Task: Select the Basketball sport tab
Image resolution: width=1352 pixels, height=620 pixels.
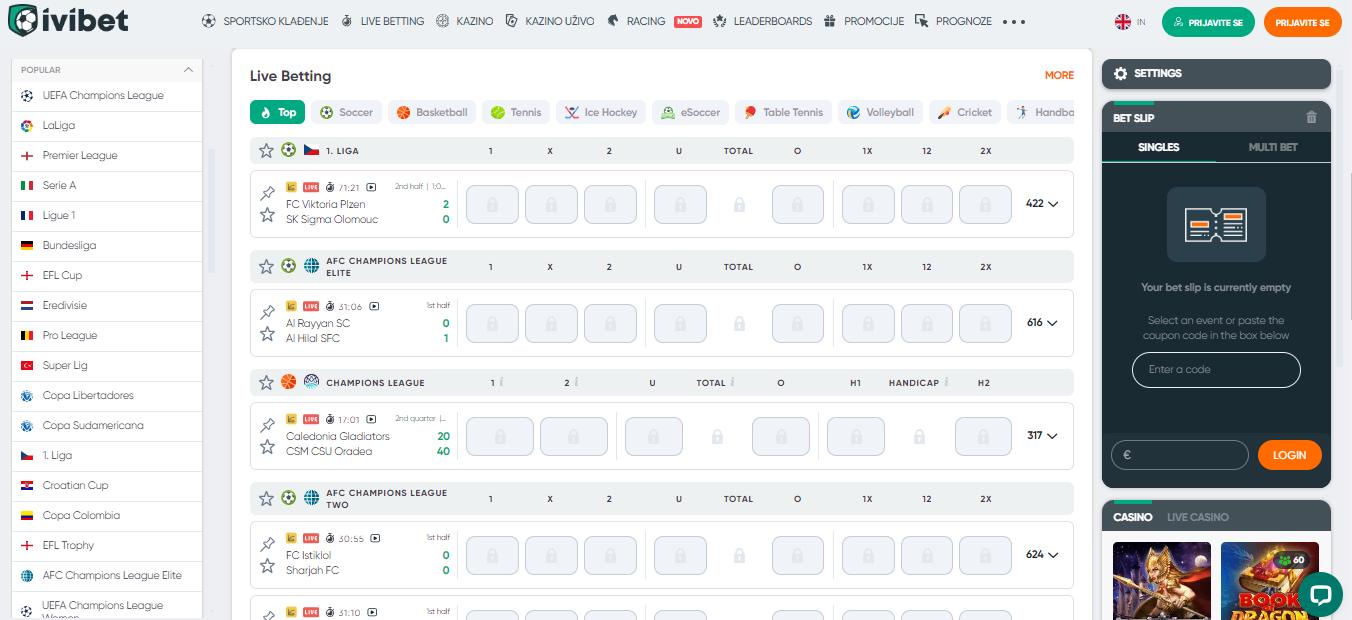Action: (x=431, y=113)
